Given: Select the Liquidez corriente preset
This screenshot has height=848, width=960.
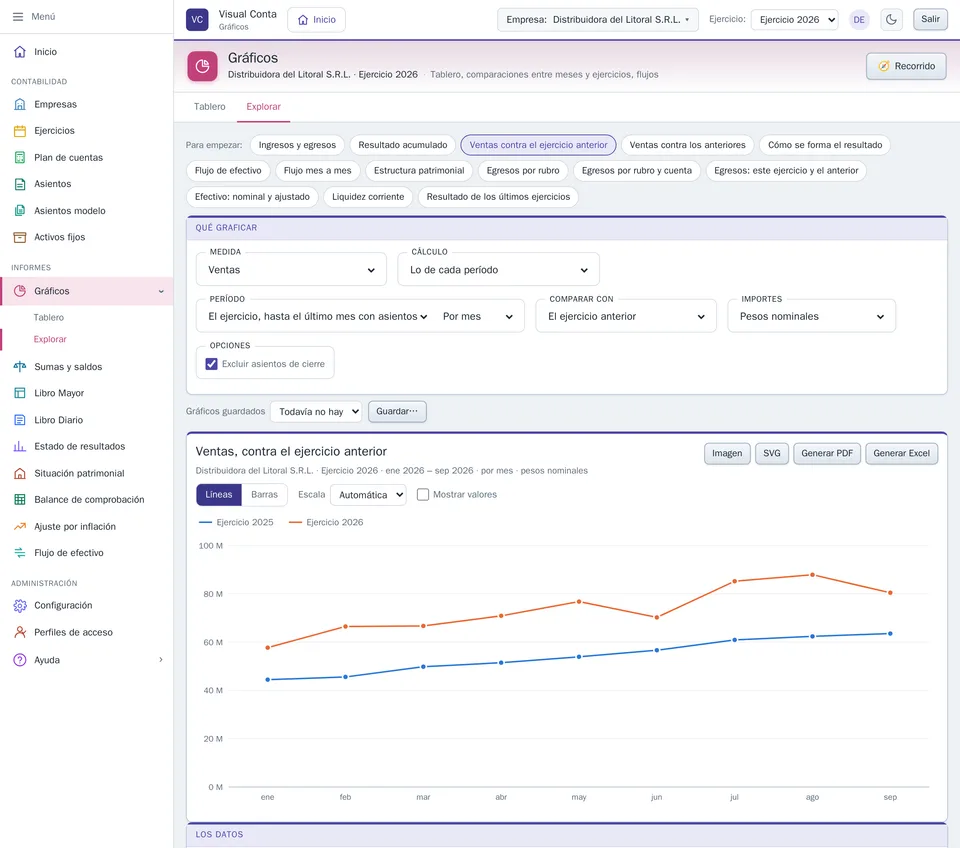Looking at the screenshot, I should [368, 197].
